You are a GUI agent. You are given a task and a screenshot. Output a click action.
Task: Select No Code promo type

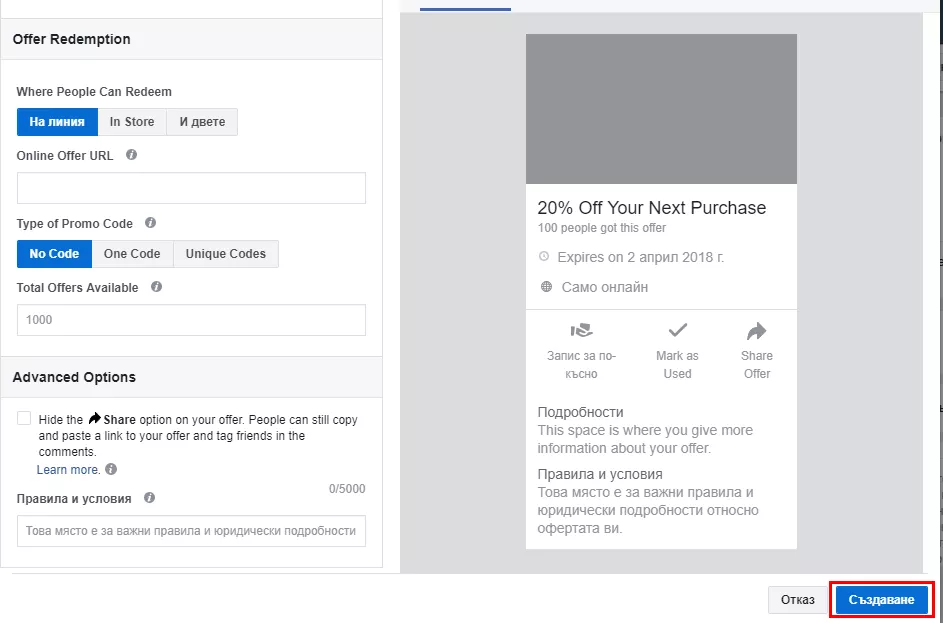coord(54,254)
